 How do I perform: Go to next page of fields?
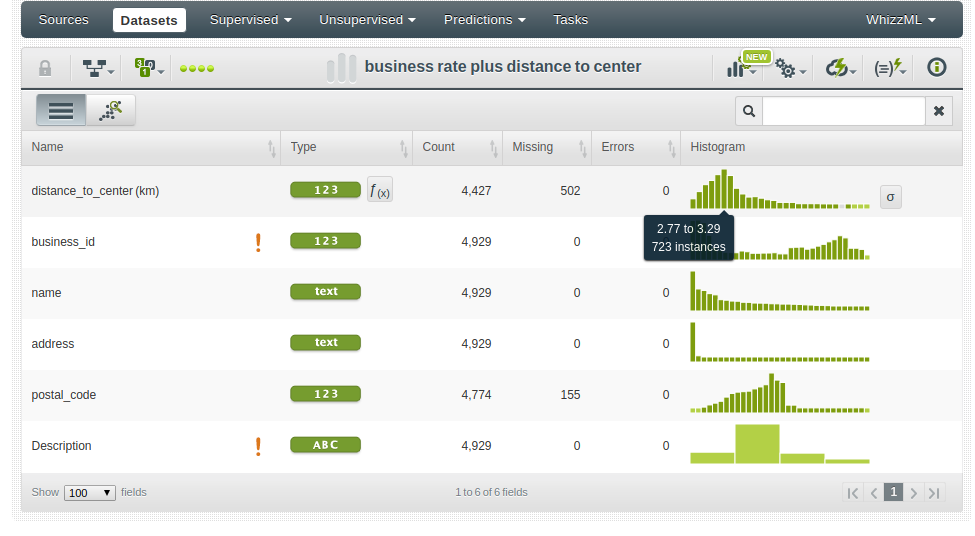point(914,492)
